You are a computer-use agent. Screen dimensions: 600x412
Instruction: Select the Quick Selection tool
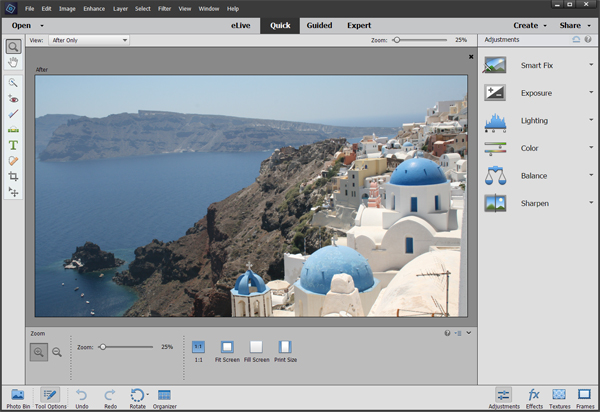point(13,83)
